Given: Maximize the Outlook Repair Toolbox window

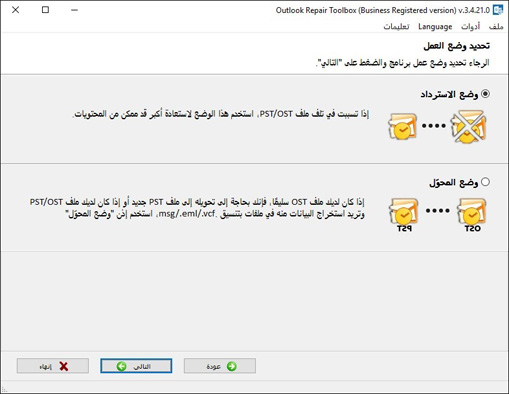Looking at the screenshot, I should (45, 10).
